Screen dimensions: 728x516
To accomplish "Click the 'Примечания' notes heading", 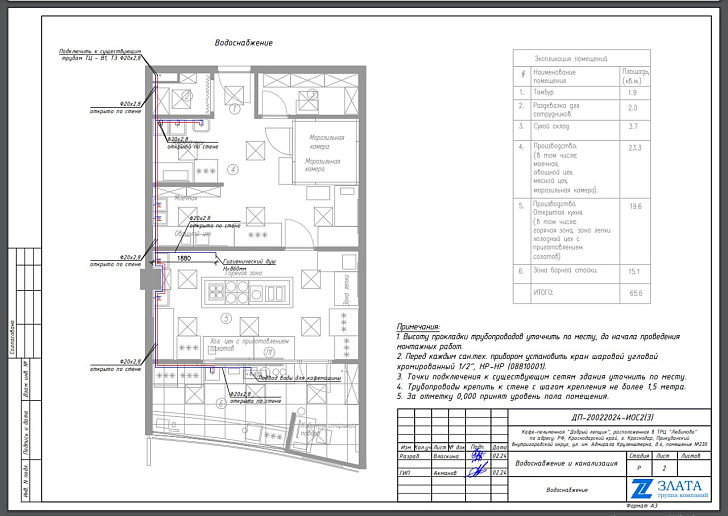I will (x=418, y=327).
